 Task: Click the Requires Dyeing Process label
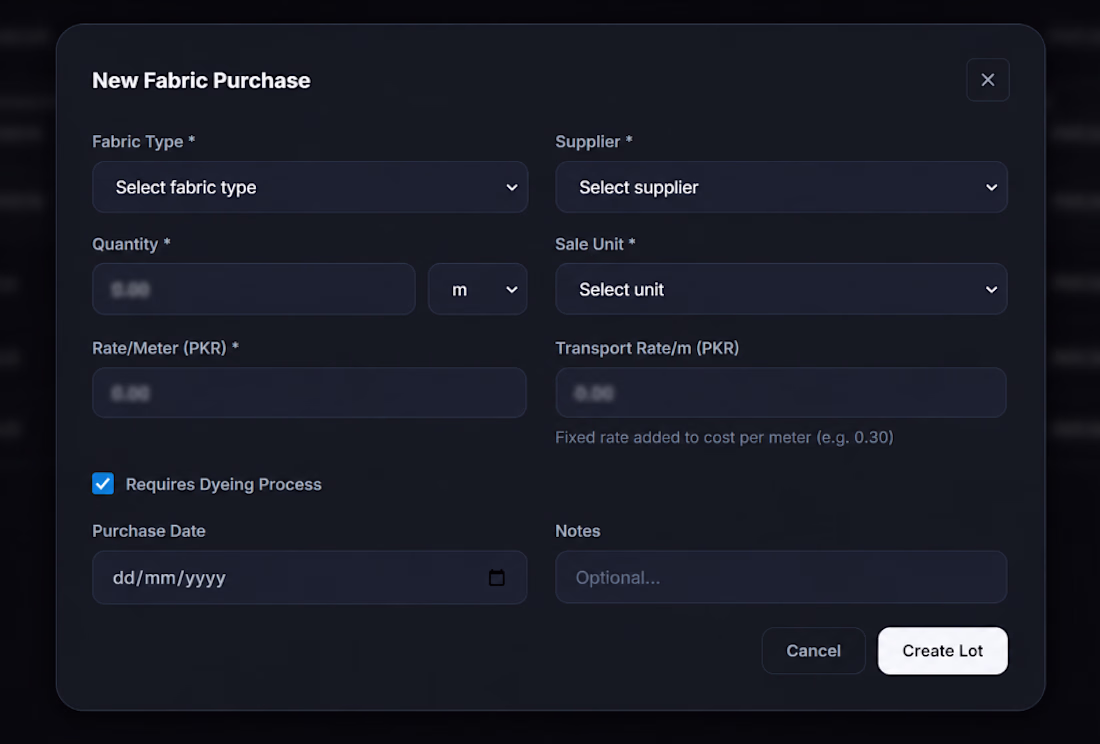coord(223,485)
